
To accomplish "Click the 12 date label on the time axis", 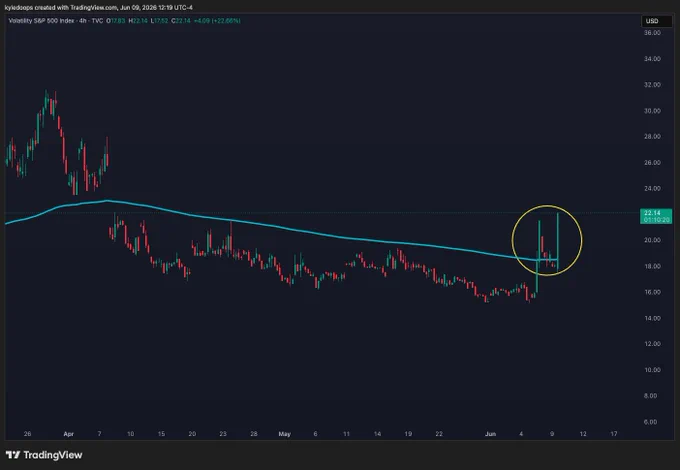I will tap(583, 434).
